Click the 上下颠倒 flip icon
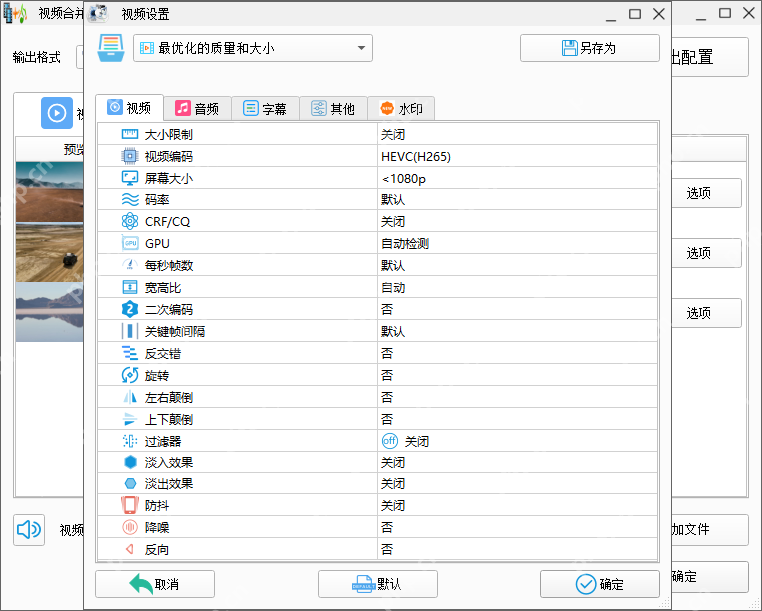Screen dimensions: 762x611 coord(130,419)
